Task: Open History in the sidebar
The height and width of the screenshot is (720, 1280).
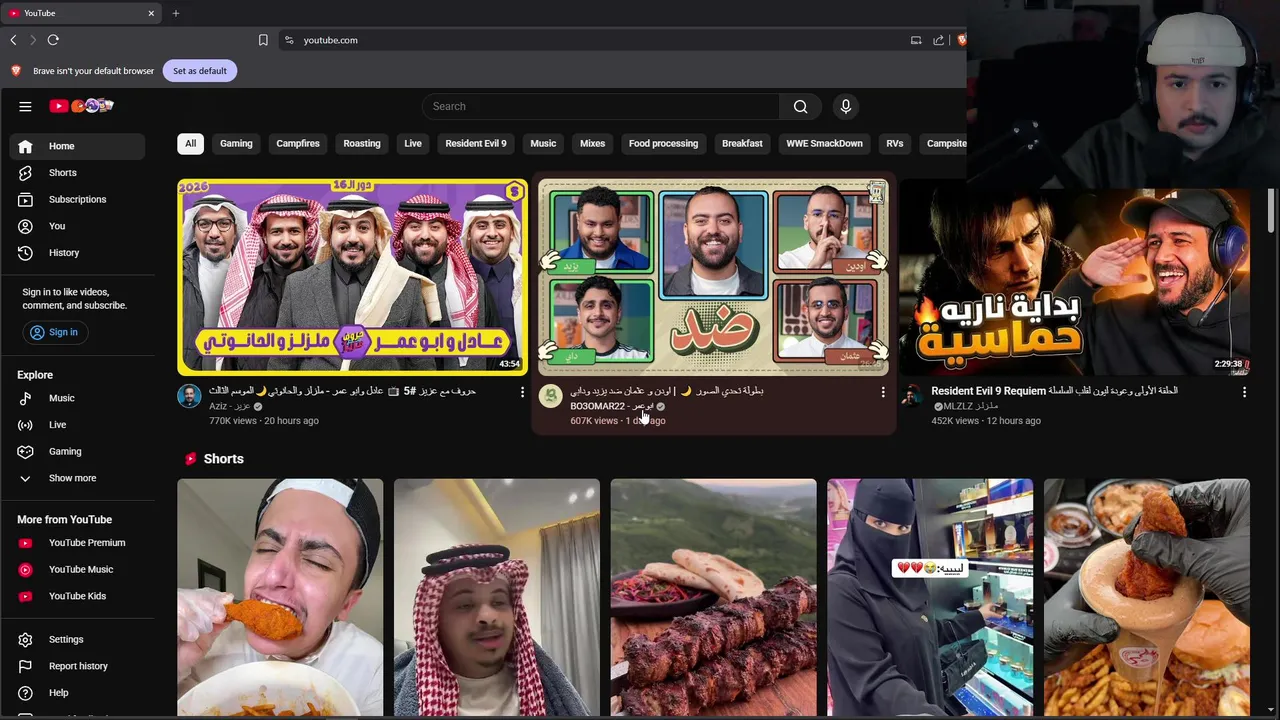Action: [78, 253]
